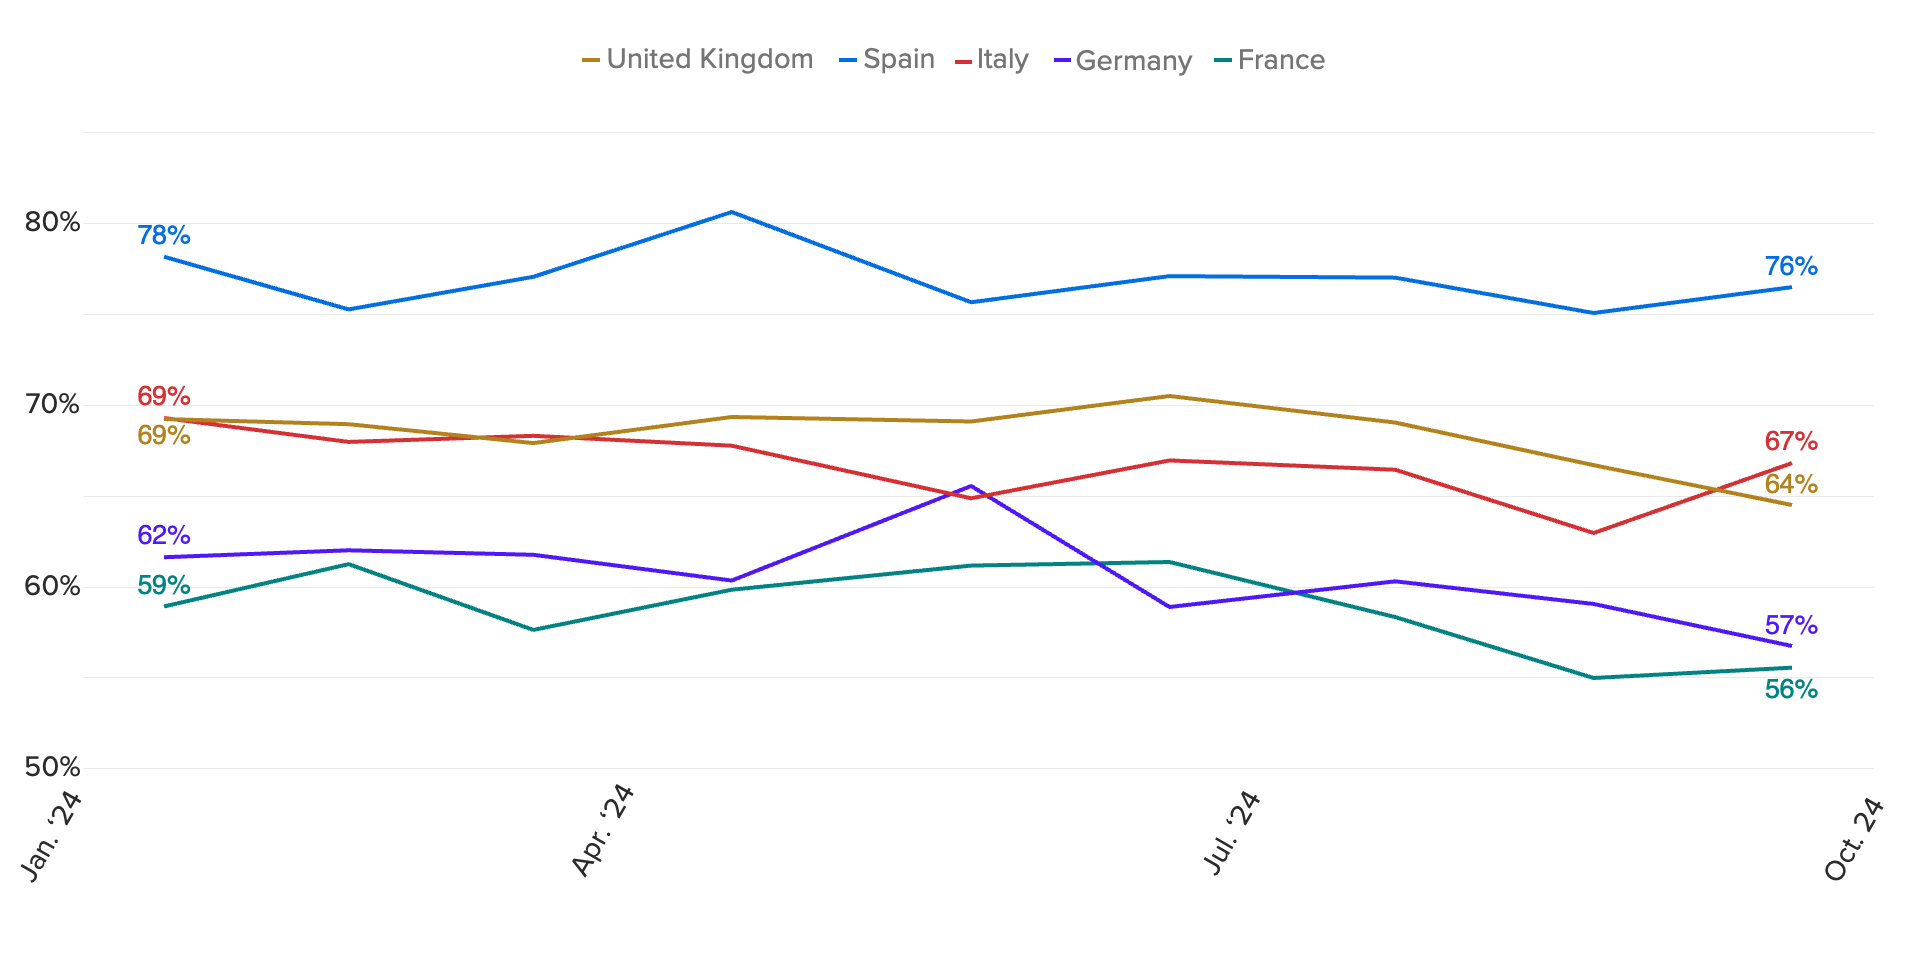This screenshot has height=960, width=1920.
Task: Click the gold United Kingdom legend swatch
Action: (591, 61)
